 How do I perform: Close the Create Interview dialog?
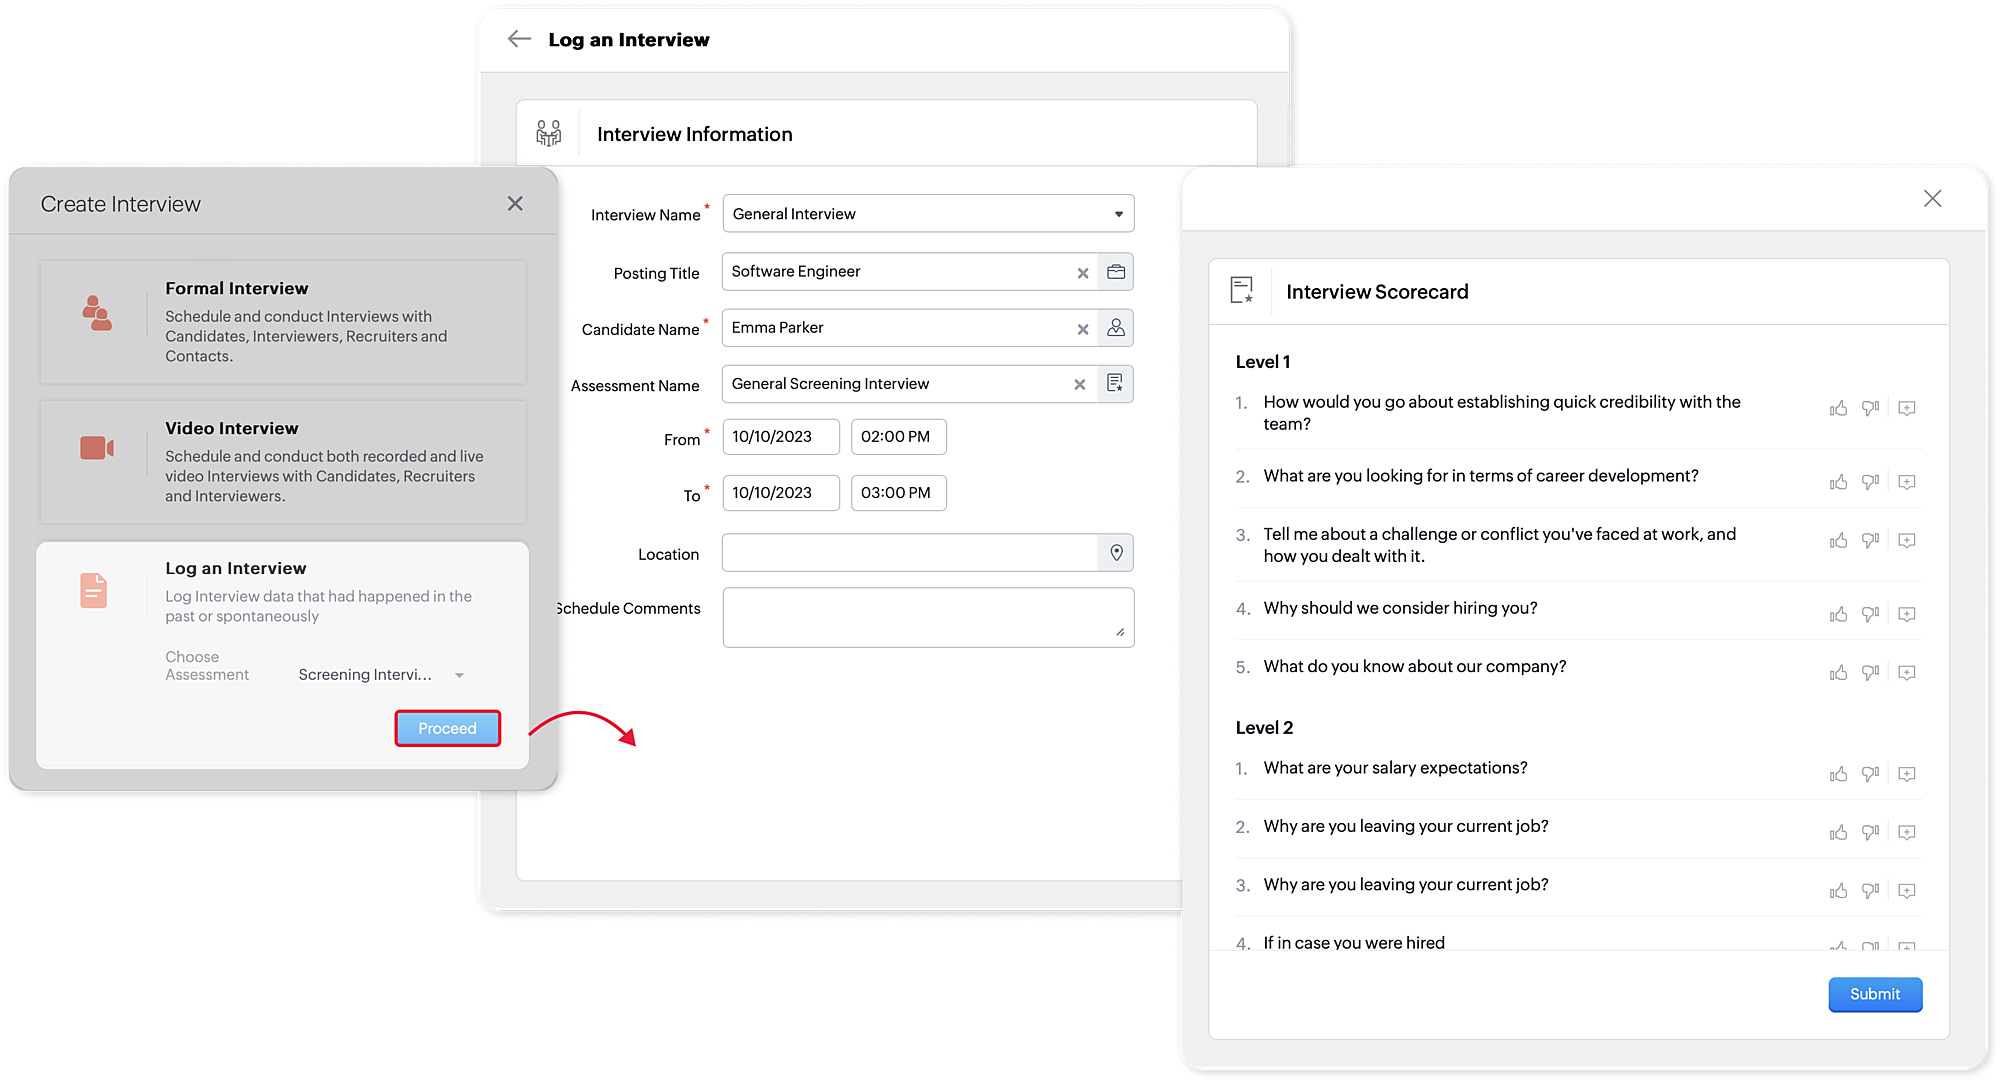coord(515,204)
